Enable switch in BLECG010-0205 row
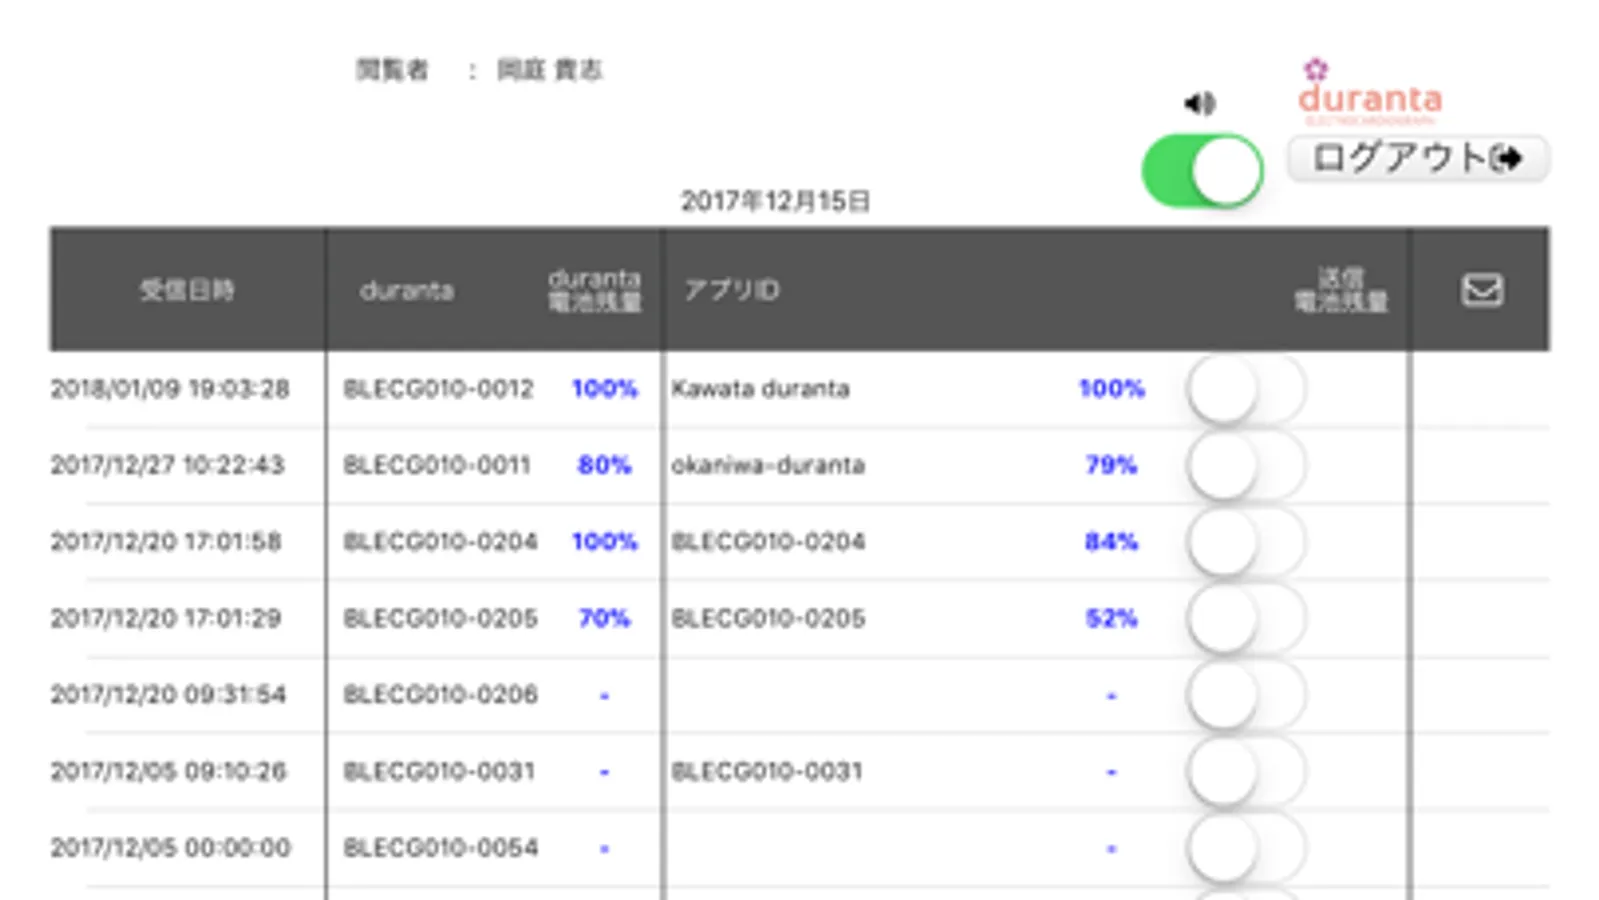1599x900 pixels. coord(1247,618)
